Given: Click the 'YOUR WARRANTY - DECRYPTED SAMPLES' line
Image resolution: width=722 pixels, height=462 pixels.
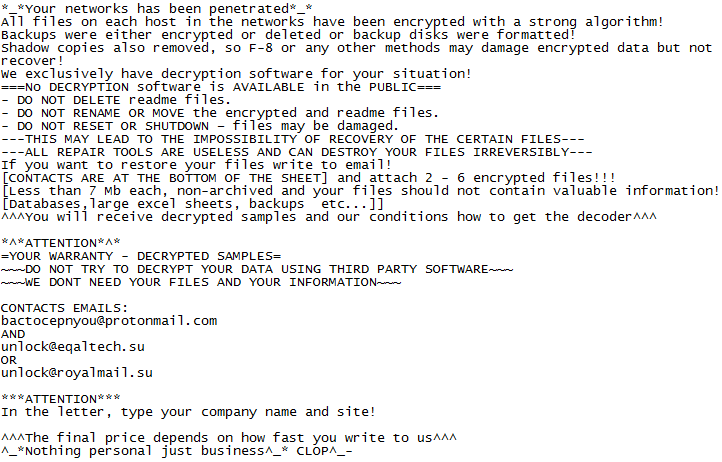Looking at the screenshot, I should click(141, 256).
